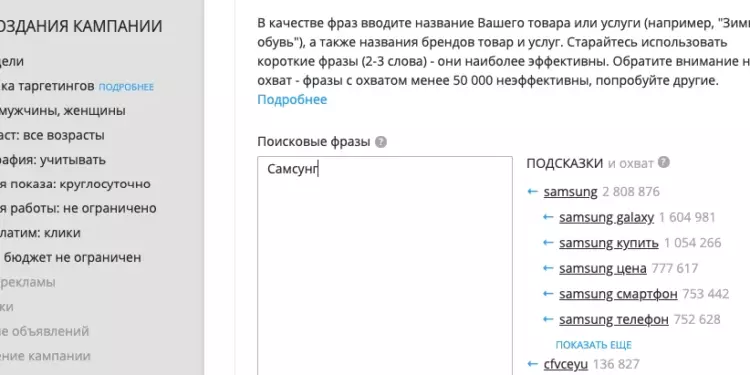Image resolution: width=750 pixels, height=375 pixels.
Task: Click the samsung телефон suggestion link
Action: 614,319
